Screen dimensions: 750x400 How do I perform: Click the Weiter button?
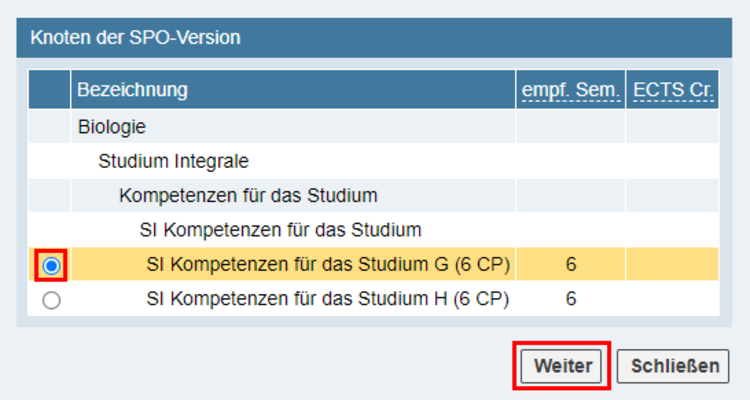tap(561, 366)
